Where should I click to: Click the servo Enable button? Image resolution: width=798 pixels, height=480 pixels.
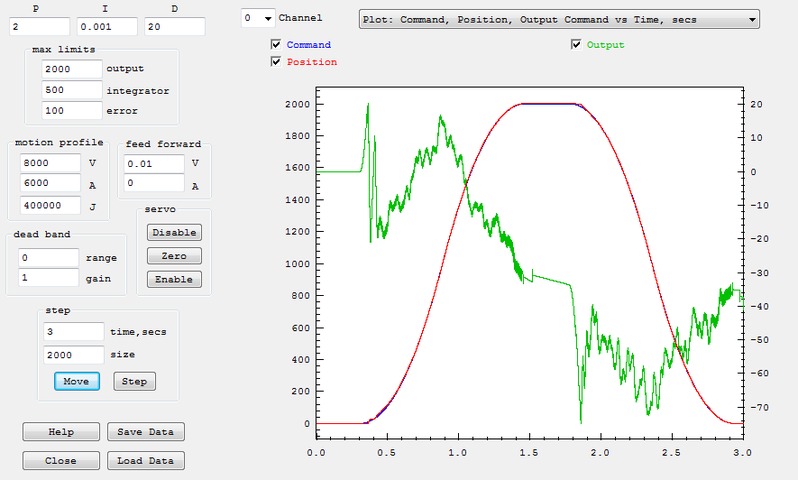[x=174, y=279]
